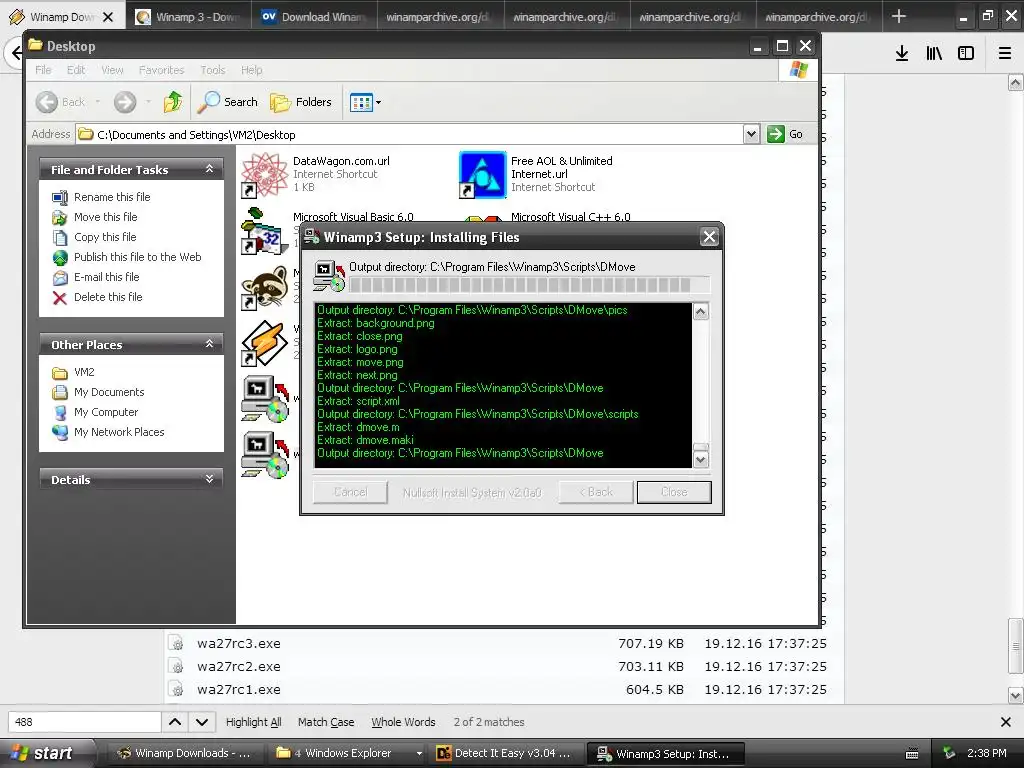Open browser Library icon

(x=934, y=54)
